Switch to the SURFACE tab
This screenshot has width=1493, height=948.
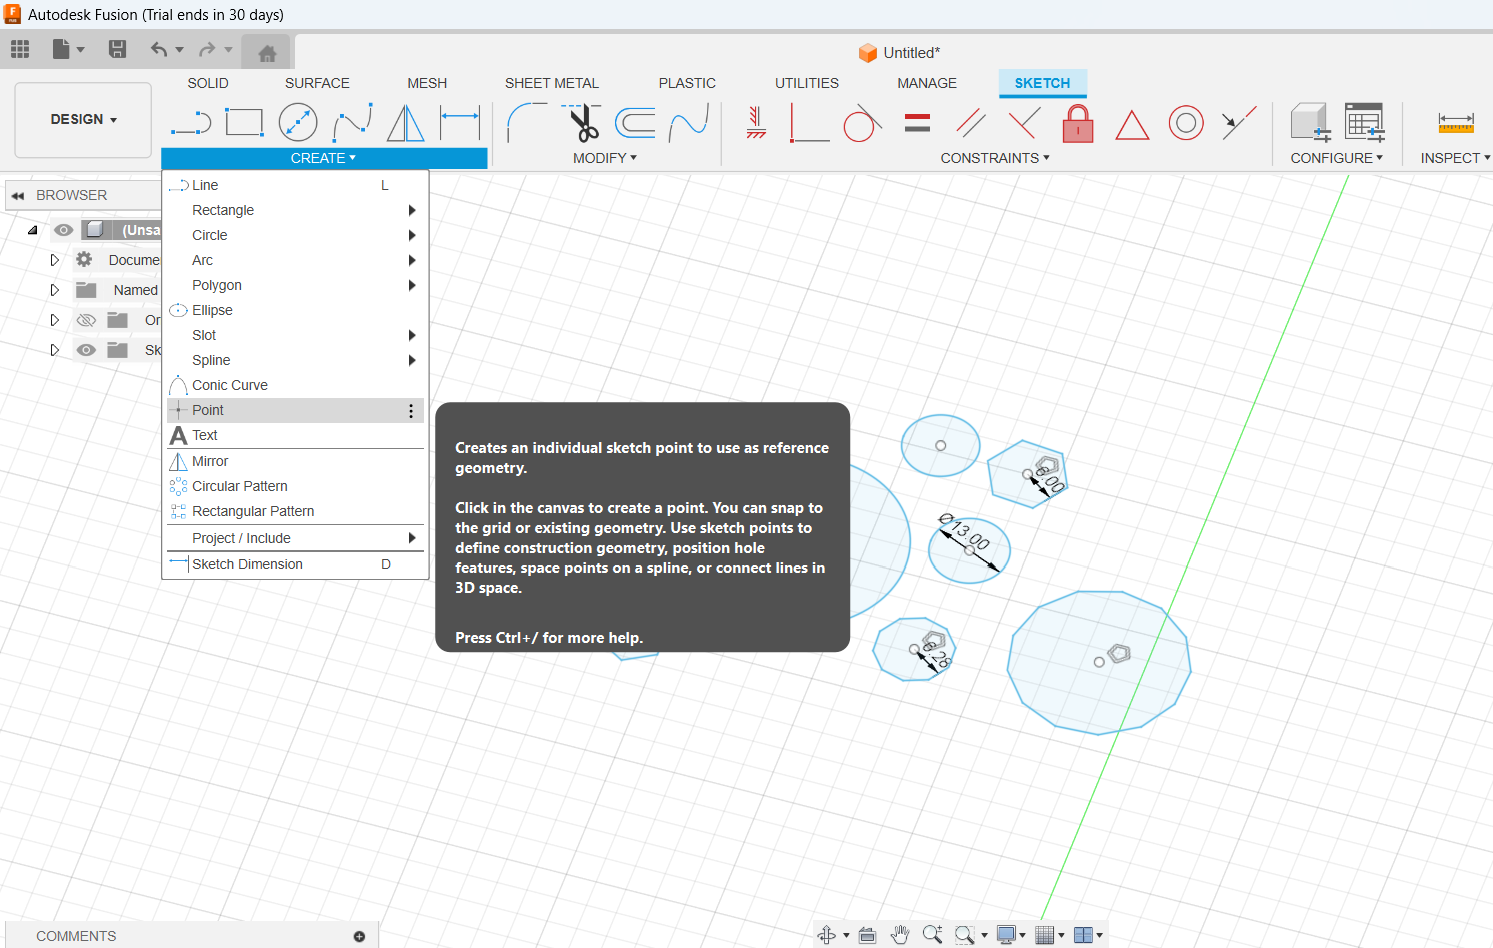[317, 83]
